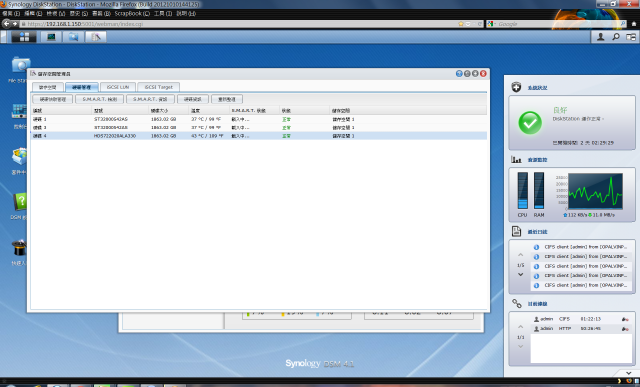Click the admin CIFS connection row
Viewport: 640px width, 387px height.
581,319
